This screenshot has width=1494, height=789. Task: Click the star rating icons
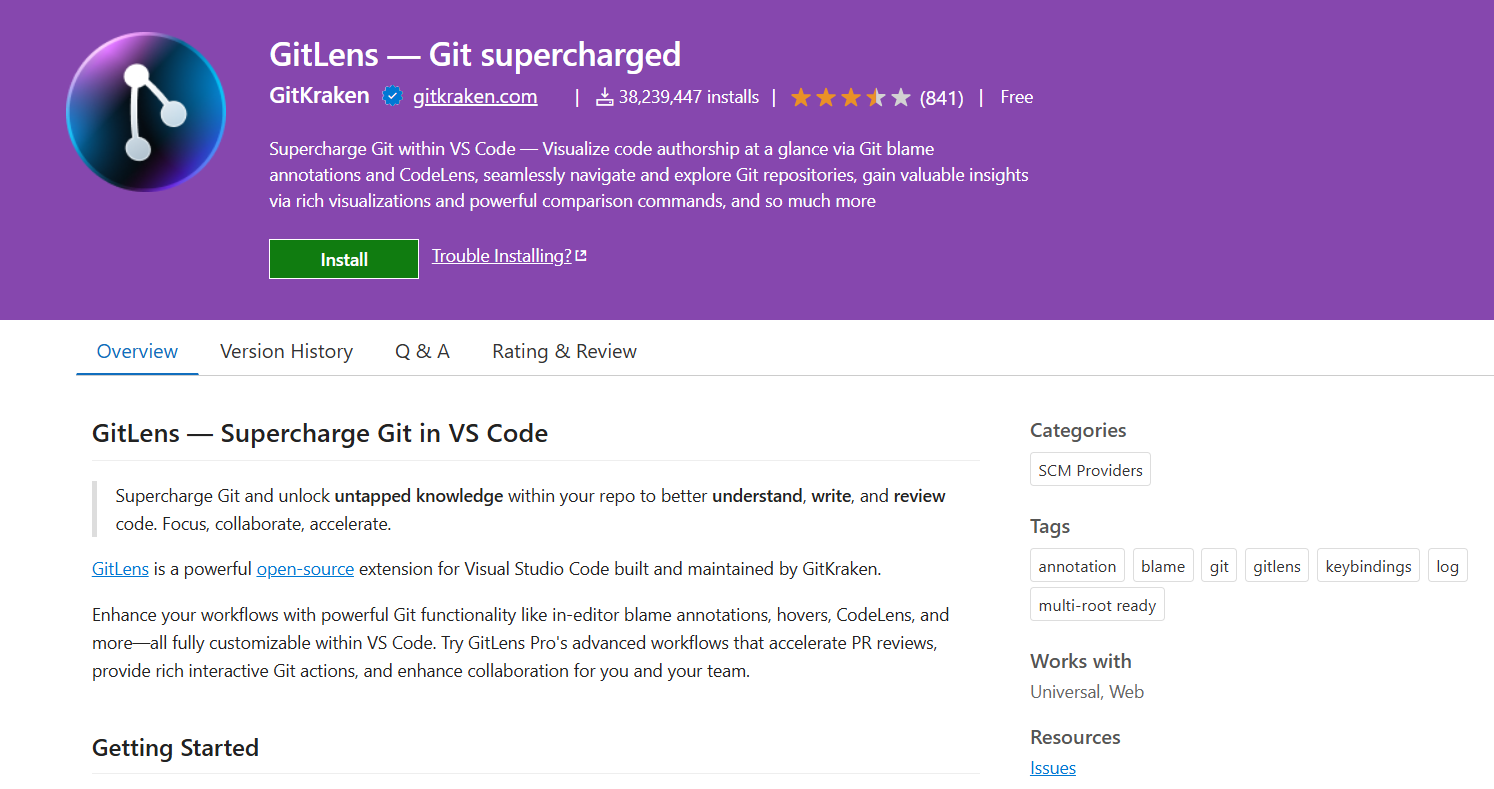850,97
